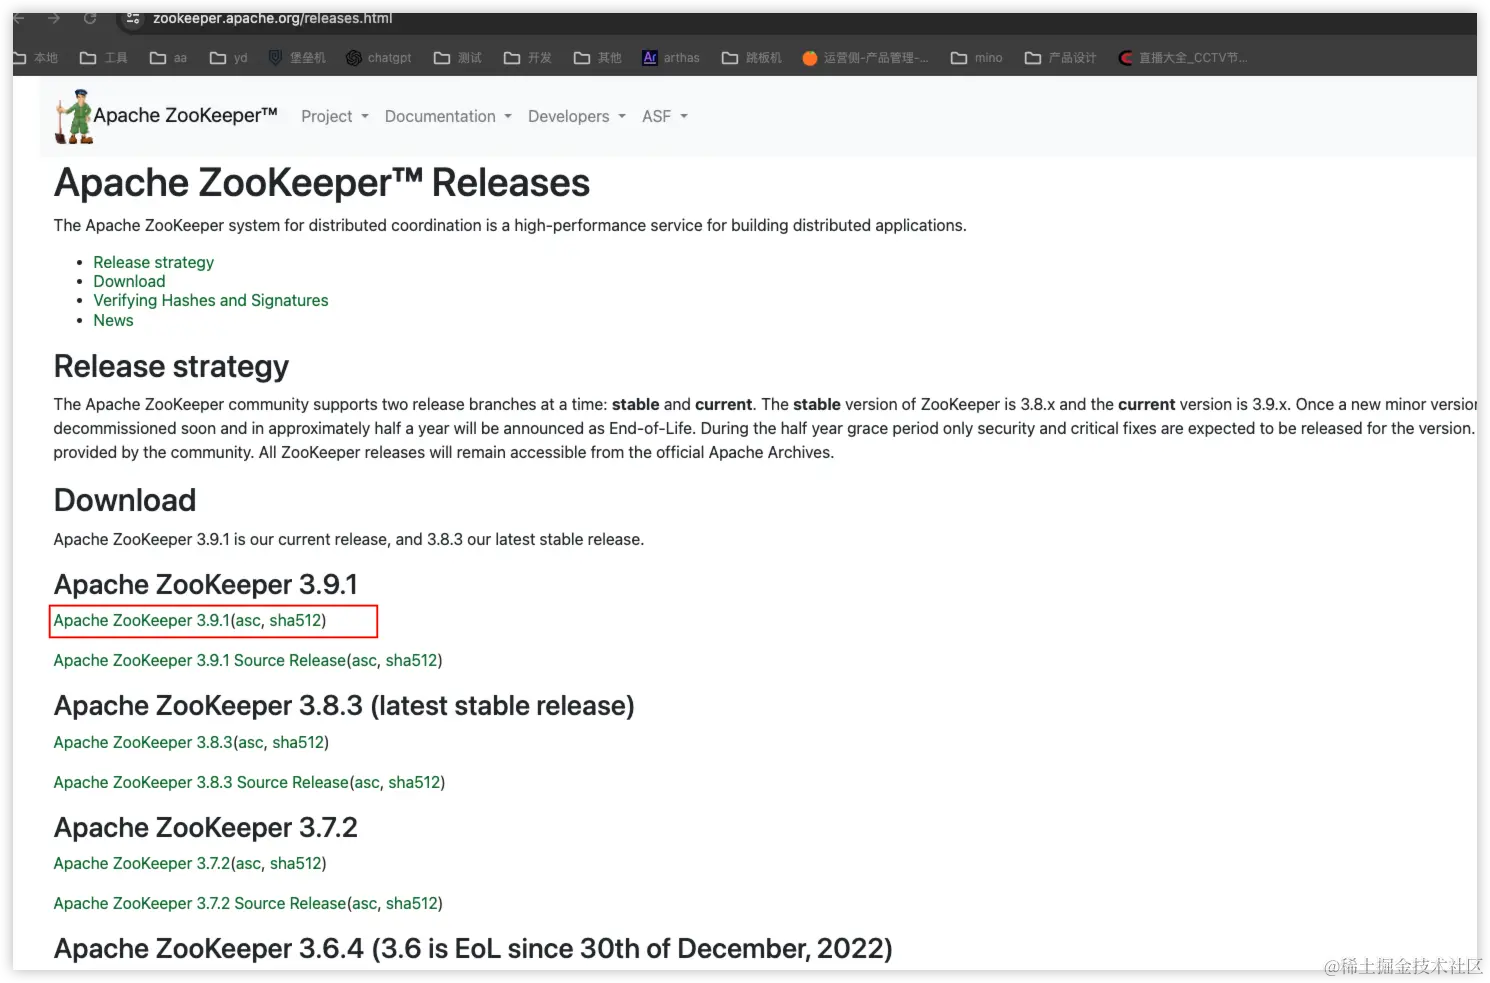Open the yd bookmark folder
Image resolution: width=1490 pixels, height=983 pixels.
point(229,58)
